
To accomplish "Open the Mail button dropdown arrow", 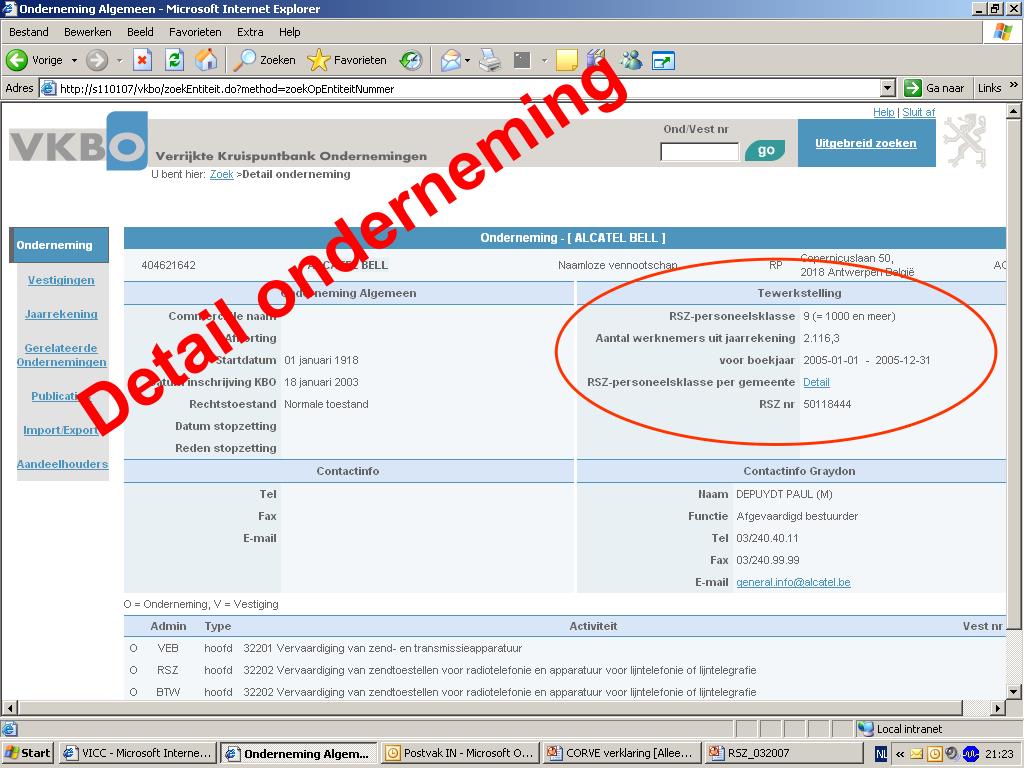I will [x=468, y=60].
